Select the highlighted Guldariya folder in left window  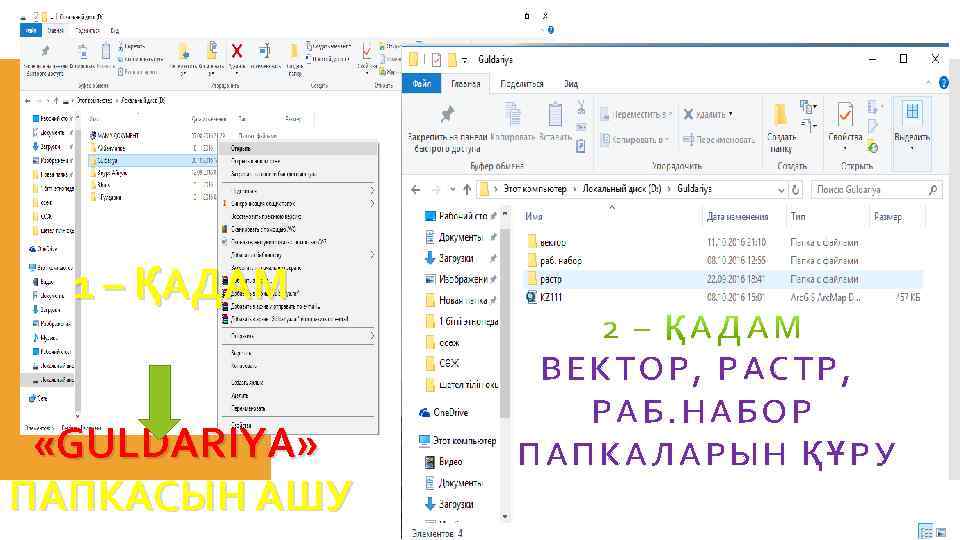tap(152, 160)
